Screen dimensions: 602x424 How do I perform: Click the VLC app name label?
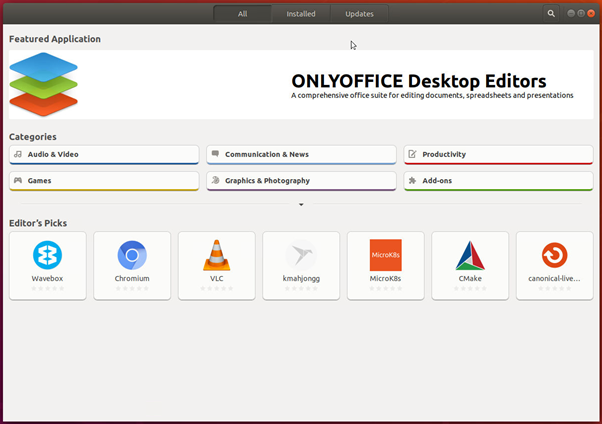coord(217,278)
